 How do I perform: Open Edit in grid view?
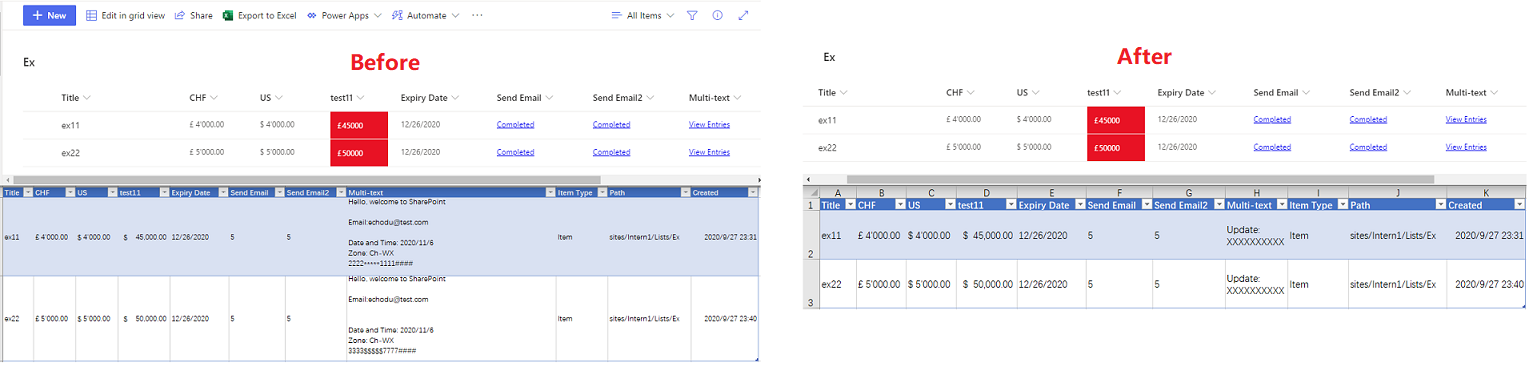click(125, 16)
